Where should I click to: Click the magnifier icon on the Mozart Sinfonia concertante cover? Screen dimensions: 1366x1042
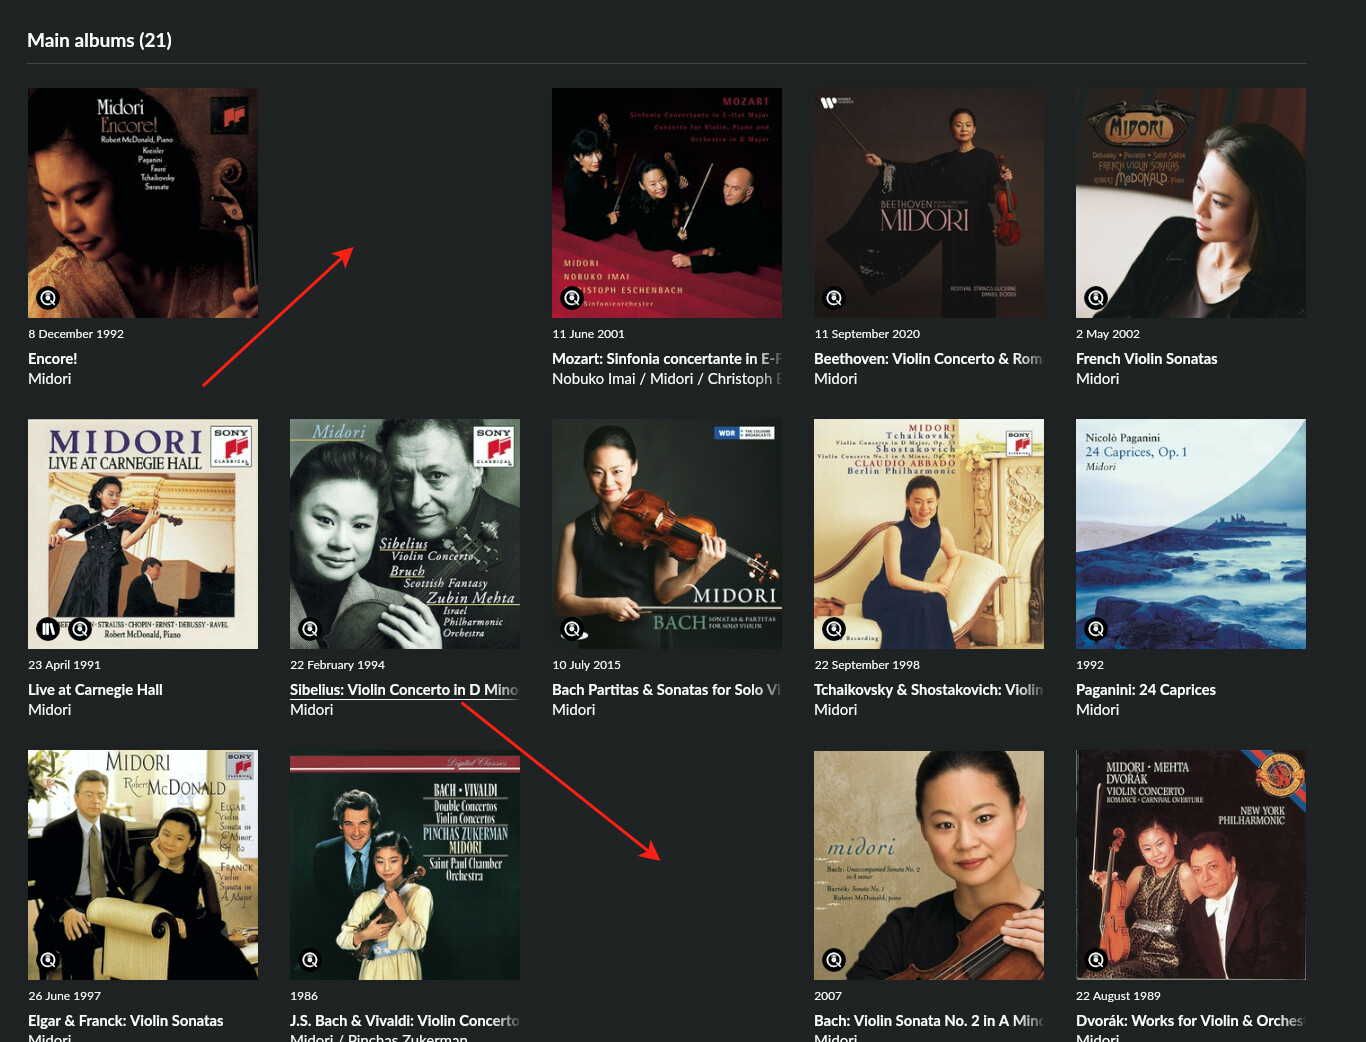572,298
